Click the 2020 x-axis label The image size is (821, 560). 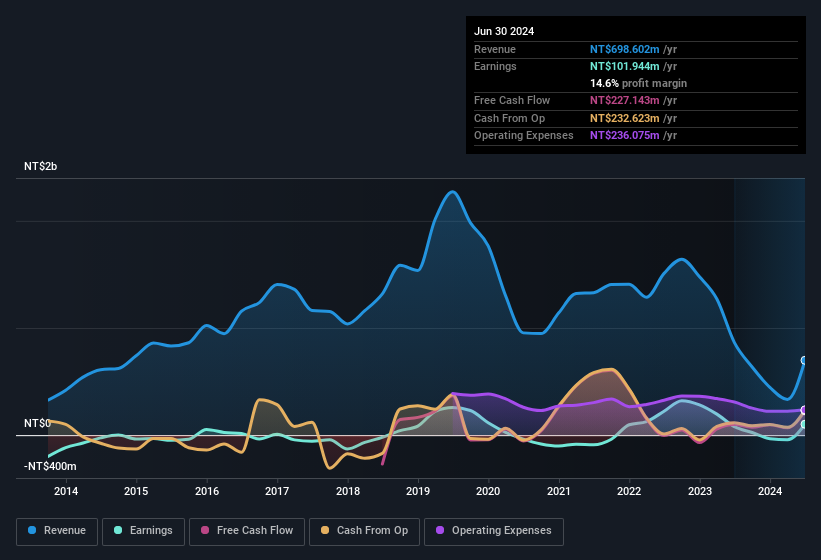point(488,491)
